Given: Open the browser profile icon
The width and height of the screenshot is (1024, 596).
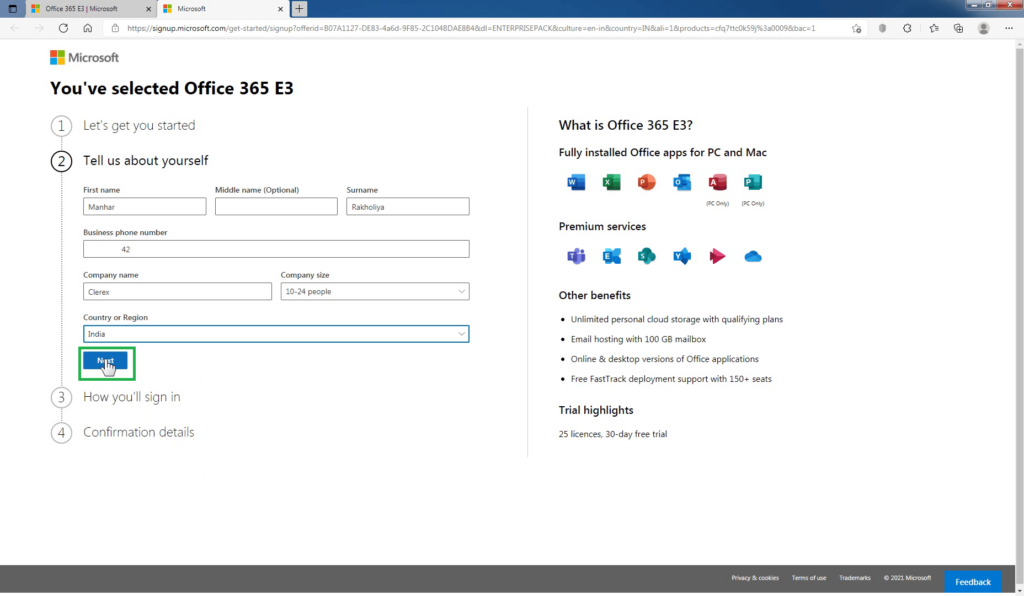Looking at the screenshot, I should 984,28.
